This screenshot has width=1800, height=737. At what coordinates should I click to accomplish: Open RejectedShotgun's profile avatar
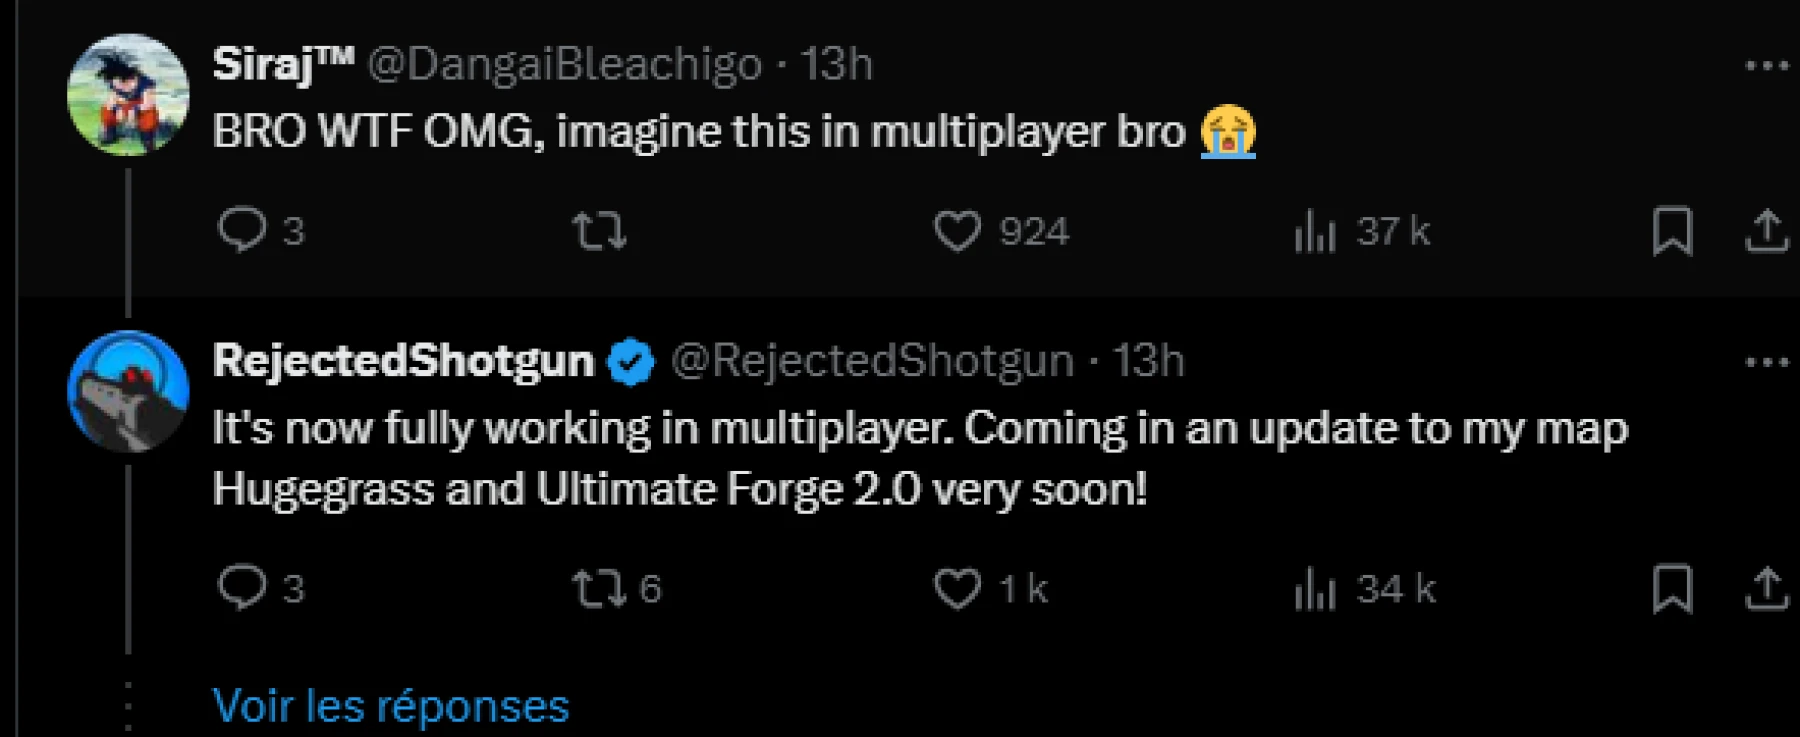(128, 391)
